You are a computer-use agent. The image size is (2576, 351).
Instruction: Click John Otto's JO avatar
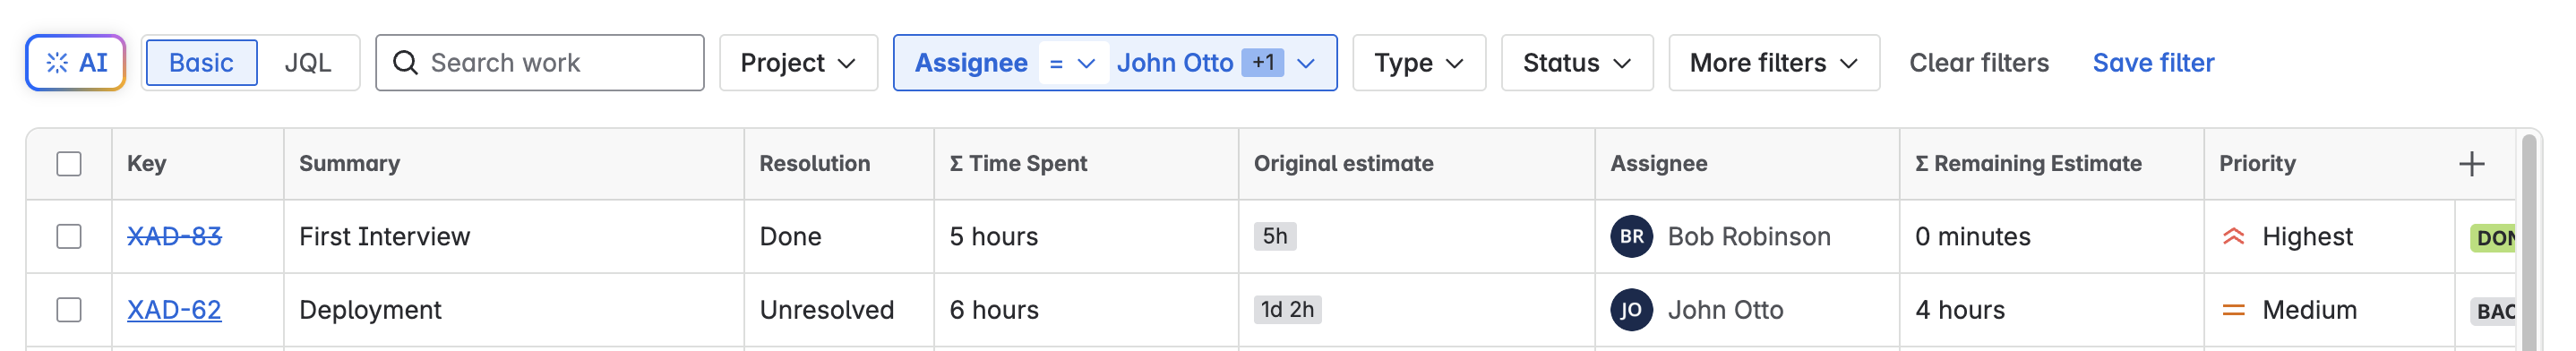(1631, 310)
